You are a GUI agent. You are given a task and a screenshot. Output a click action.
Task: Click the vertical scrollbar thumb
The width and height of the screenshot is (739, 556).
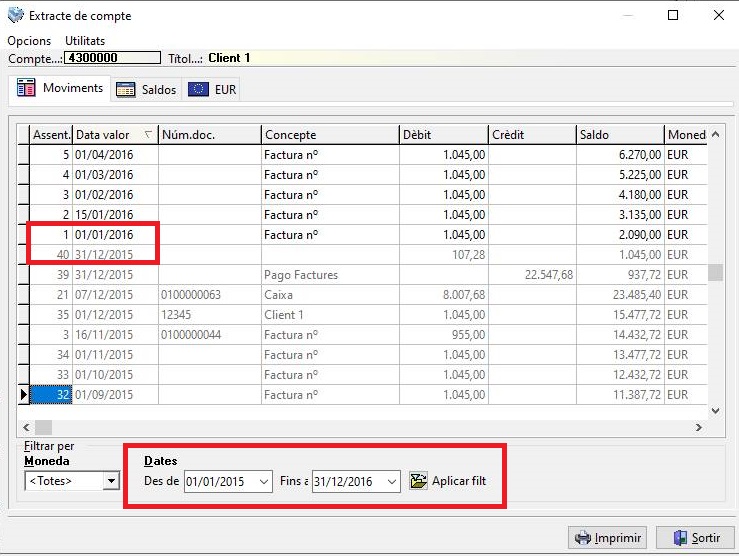point(715,272)
